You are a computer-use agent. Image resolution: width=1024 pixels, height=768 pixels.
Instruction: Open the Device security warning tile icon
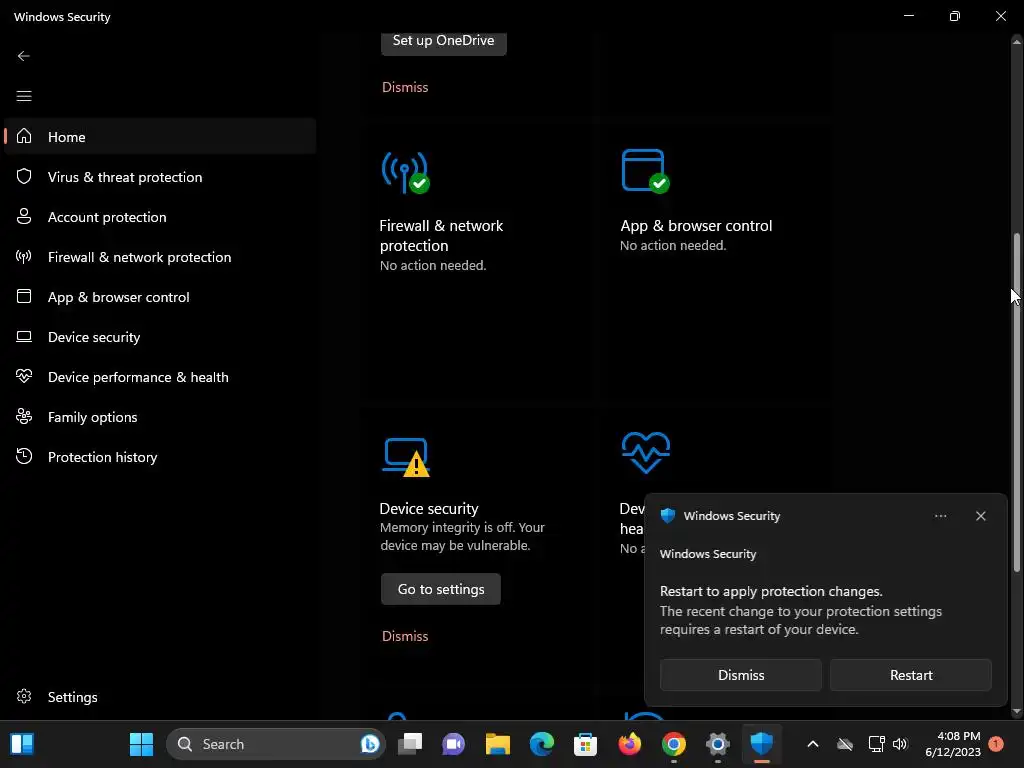(x=406, y=457)
